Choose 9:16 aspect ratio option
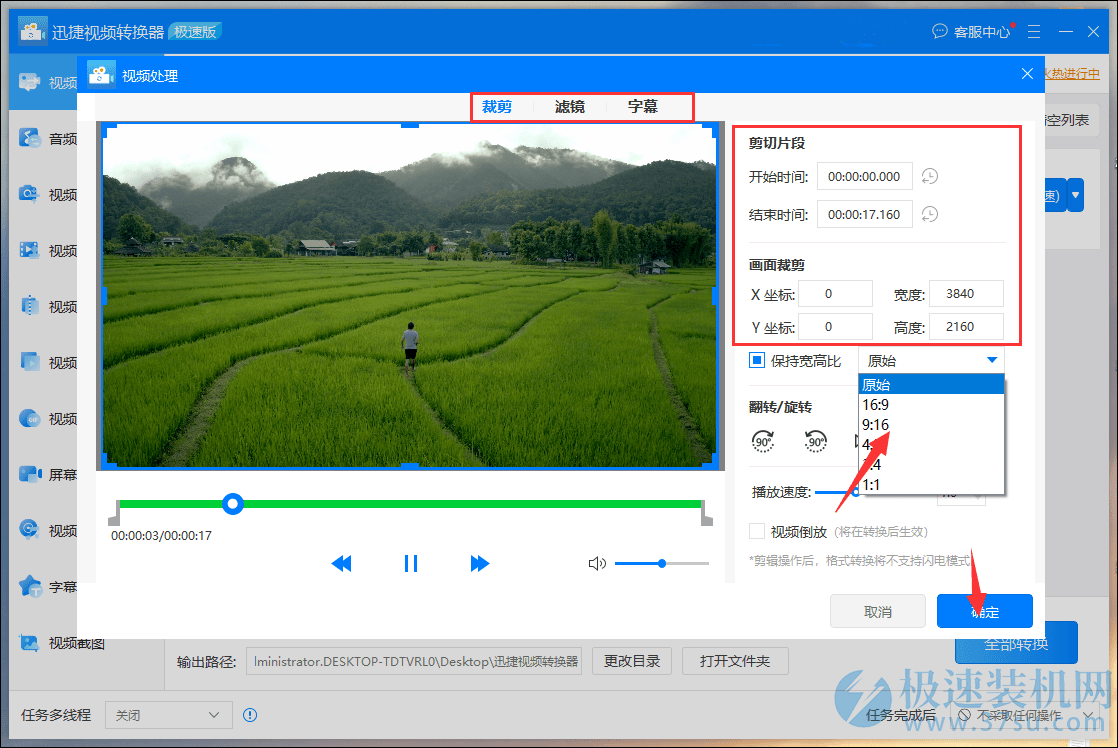Screen dimensions: 1118x748 pos(931,424)
